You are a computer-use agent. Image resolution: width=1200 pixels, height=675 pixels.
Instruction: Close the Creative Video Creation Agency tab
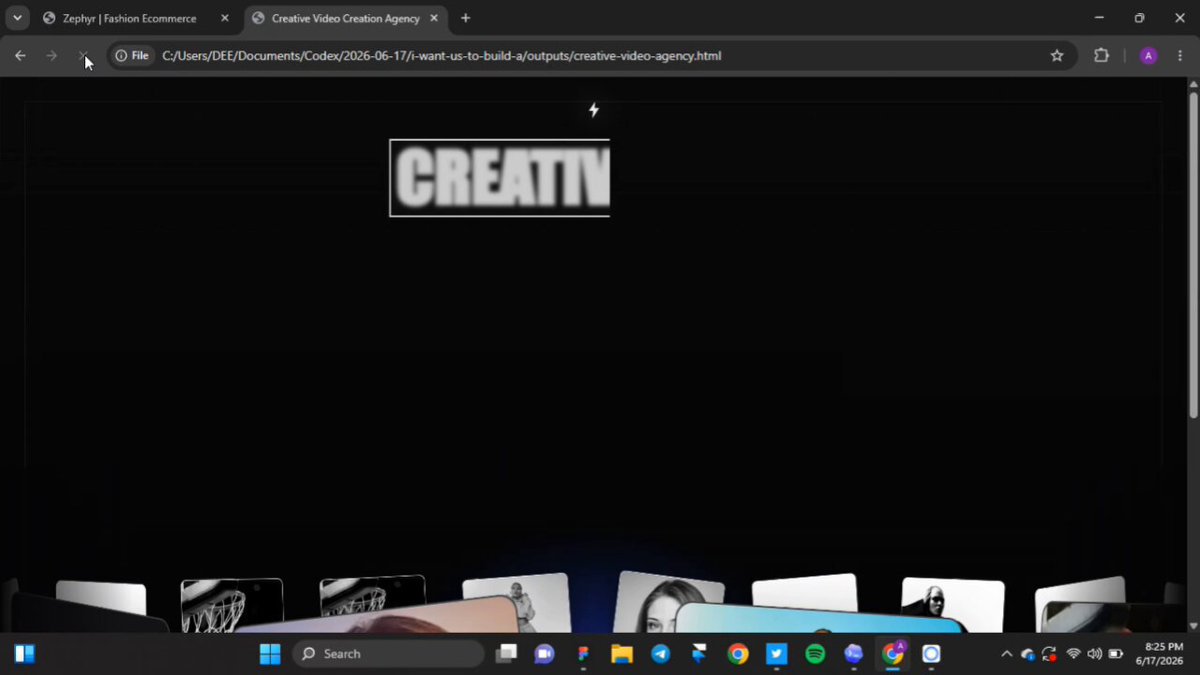coord(434,18)
